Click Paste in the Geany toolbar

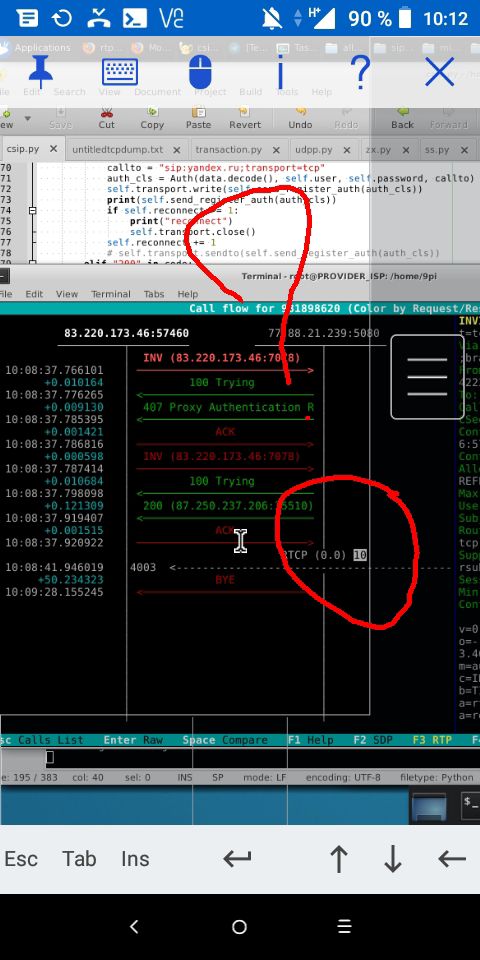click(x=198, y=118)
